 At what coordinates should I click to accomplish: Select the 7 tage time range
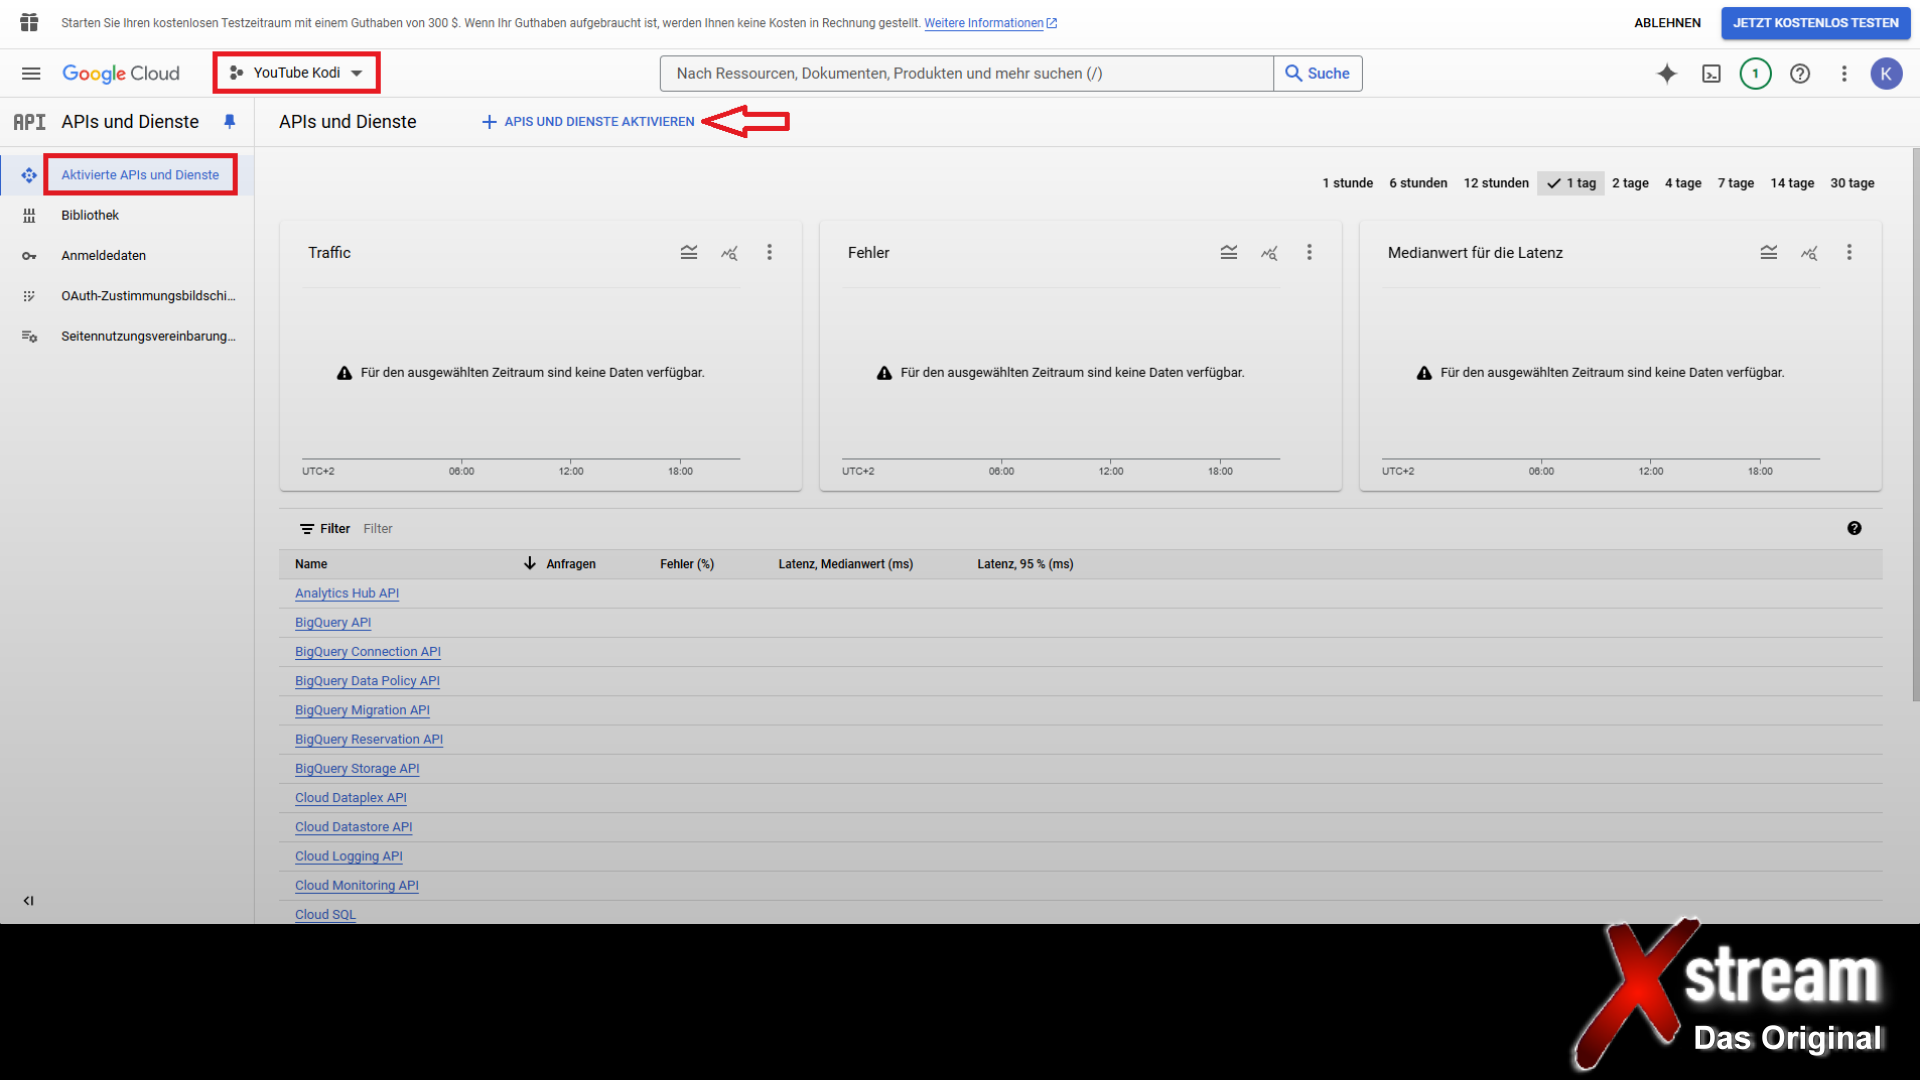point(1735,183)
